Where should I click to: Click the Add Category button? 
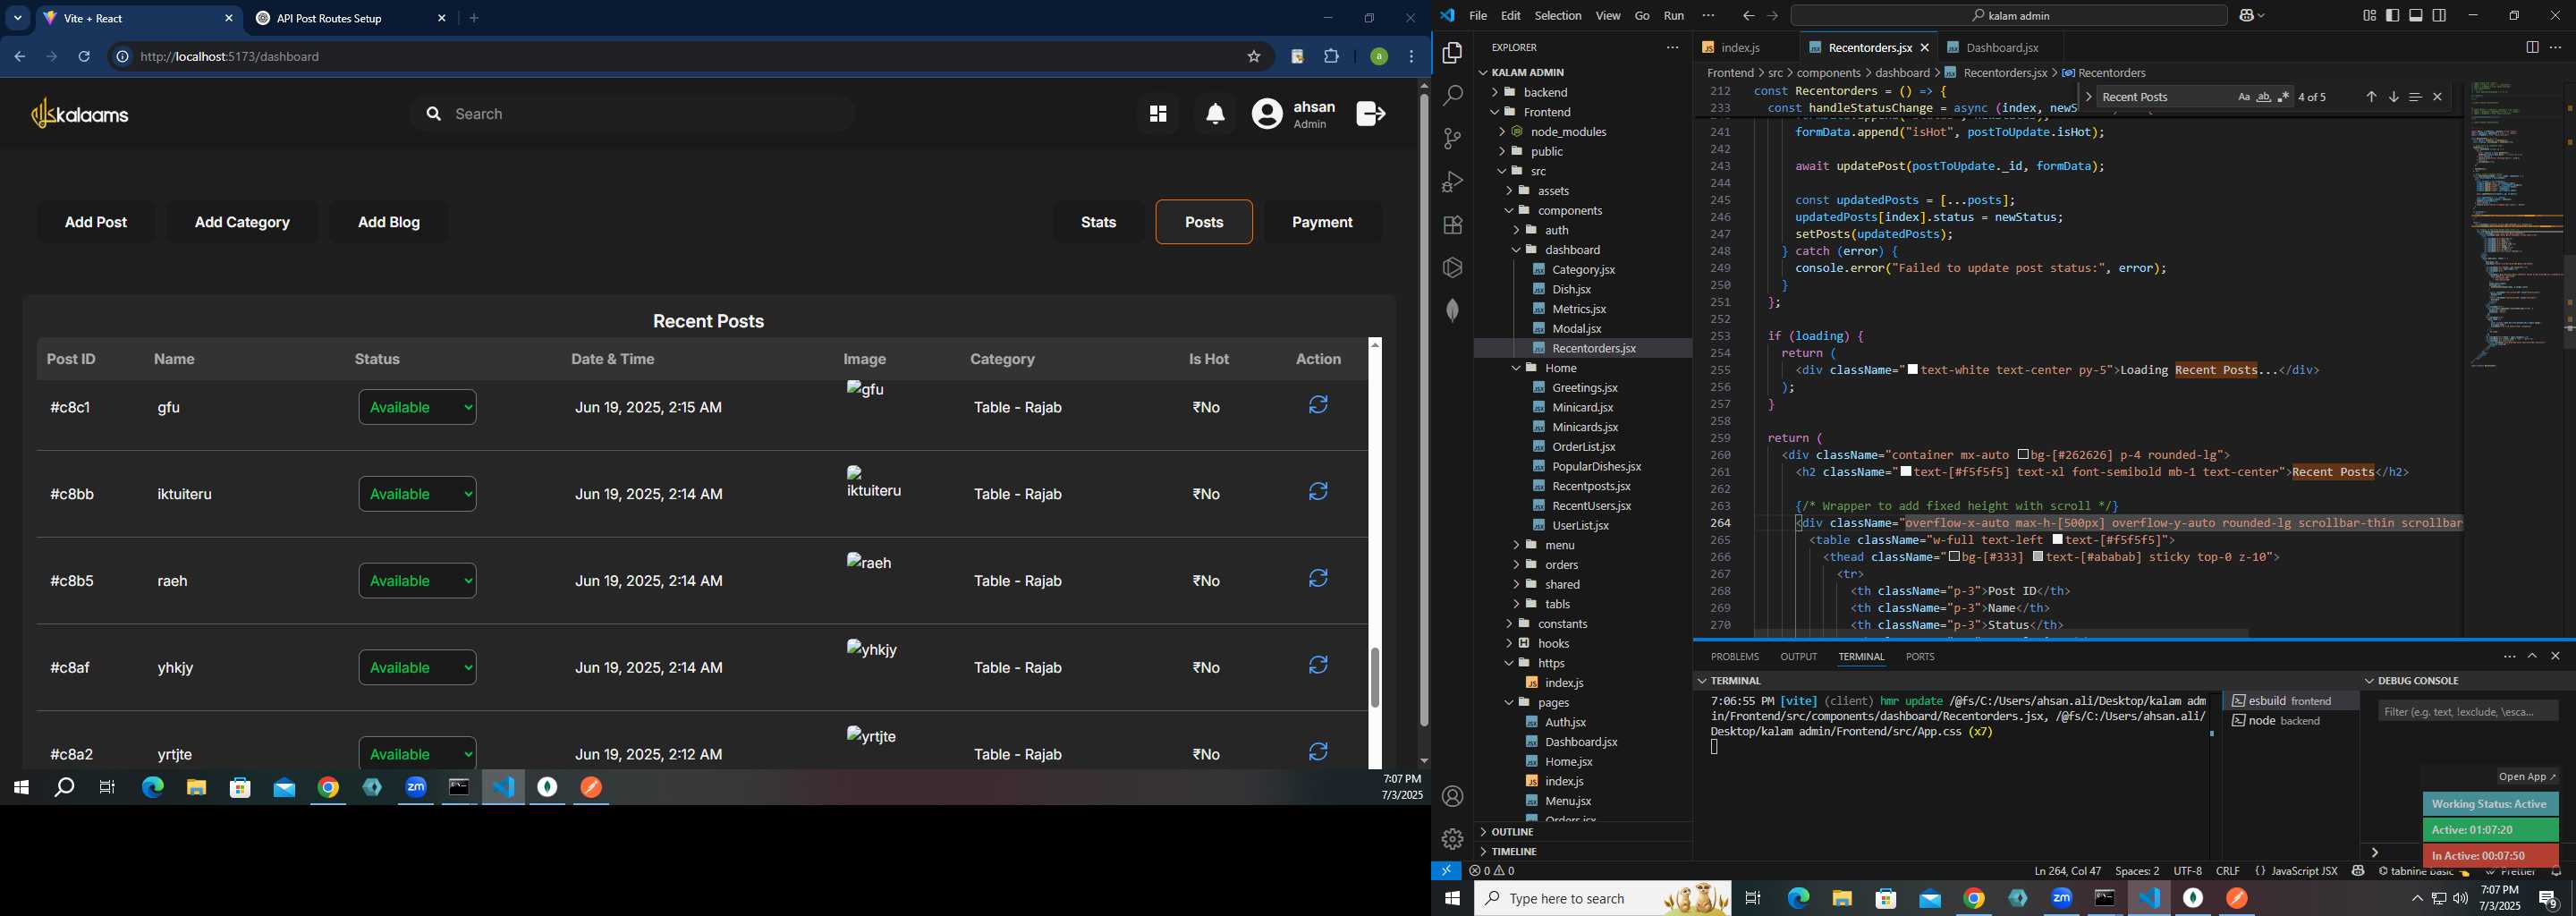click(x=242, y=222)
